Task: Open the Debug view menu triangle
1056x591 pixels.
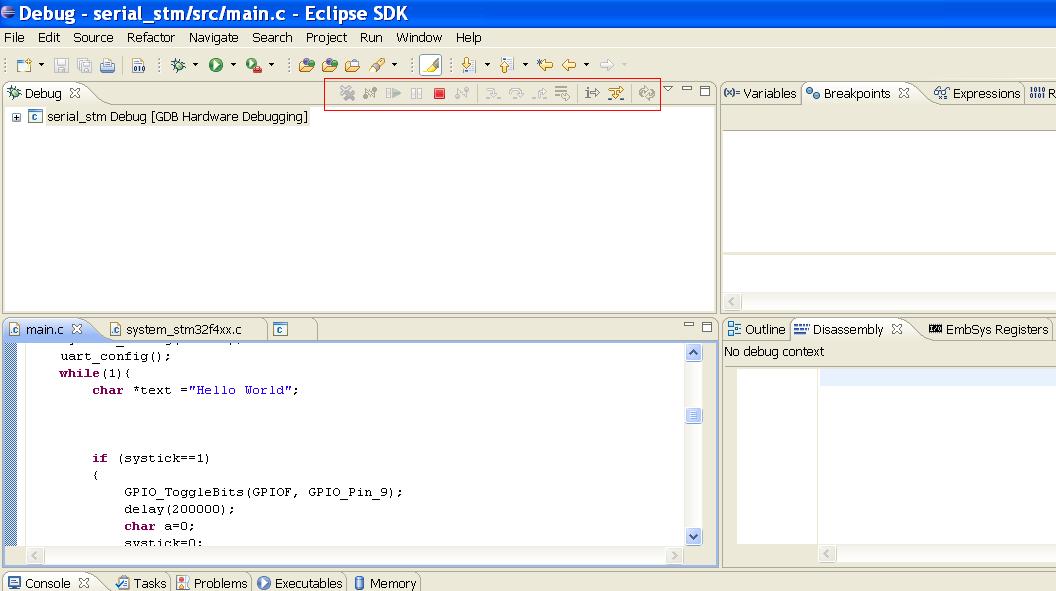Action: tap(668, 89)
